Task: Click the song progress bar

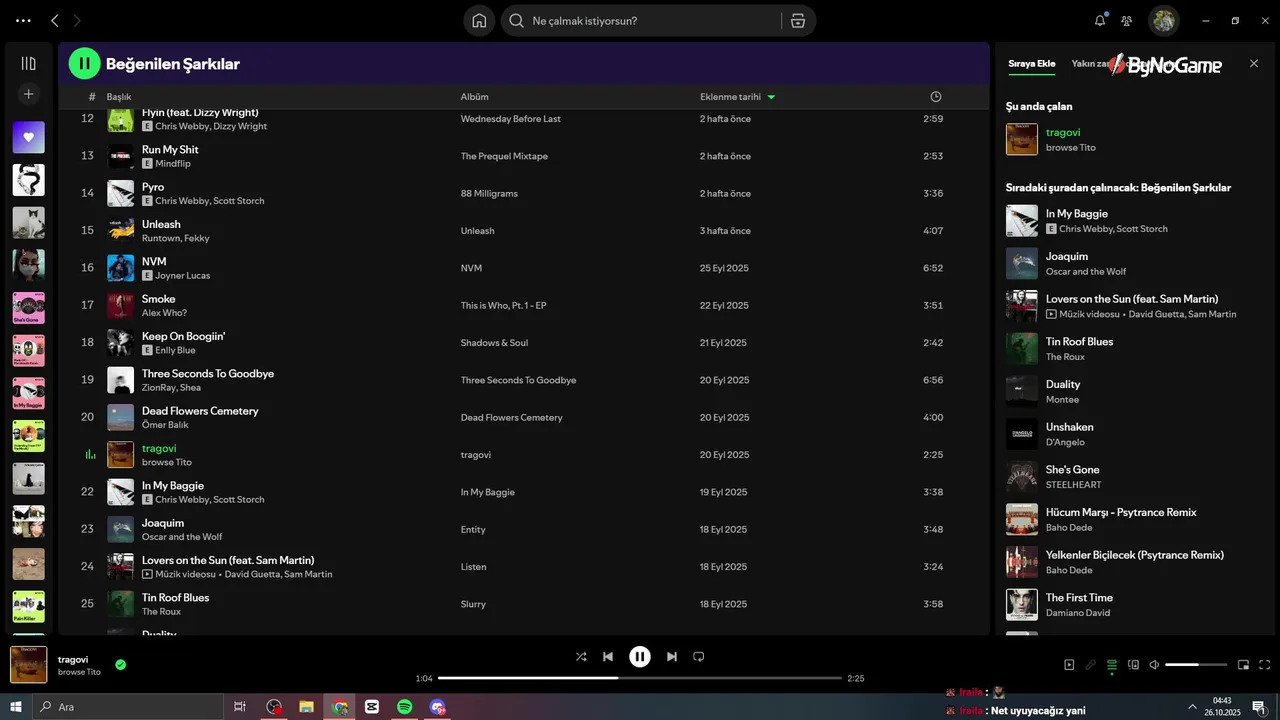Action: coord(640,678)
